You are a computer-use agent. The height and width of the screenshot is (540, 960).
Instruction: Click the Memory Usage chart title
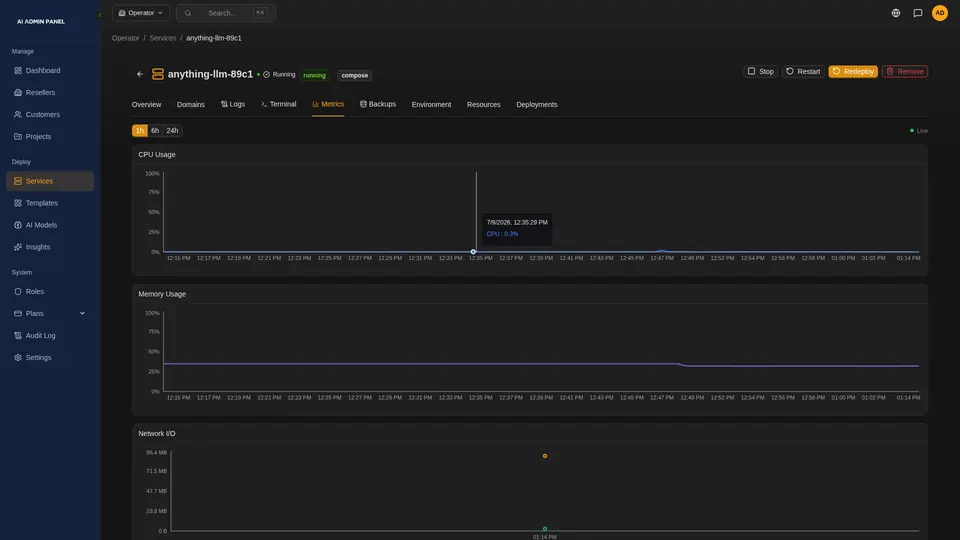click(162, 294)
